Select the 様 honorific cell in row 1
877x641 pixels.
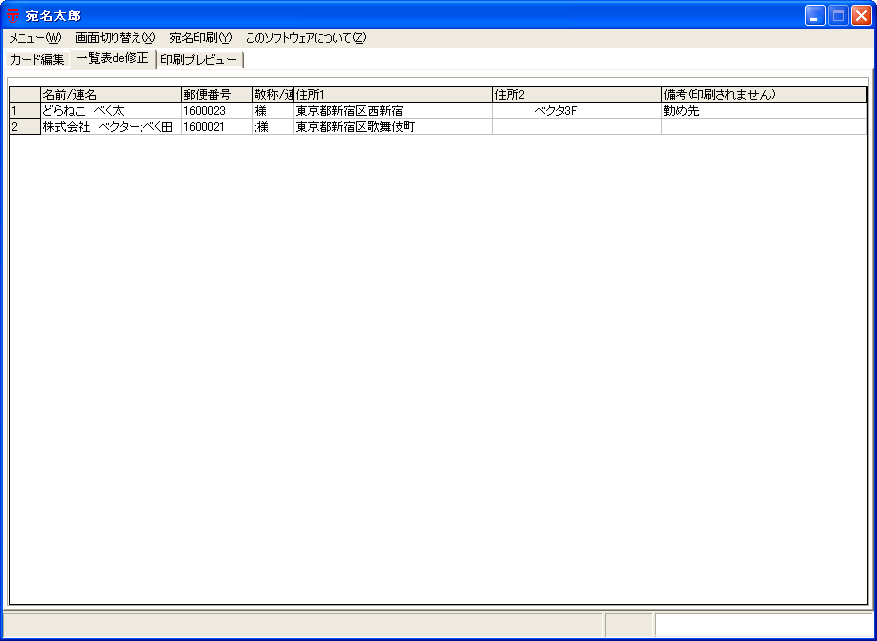[x=273, y=111]
